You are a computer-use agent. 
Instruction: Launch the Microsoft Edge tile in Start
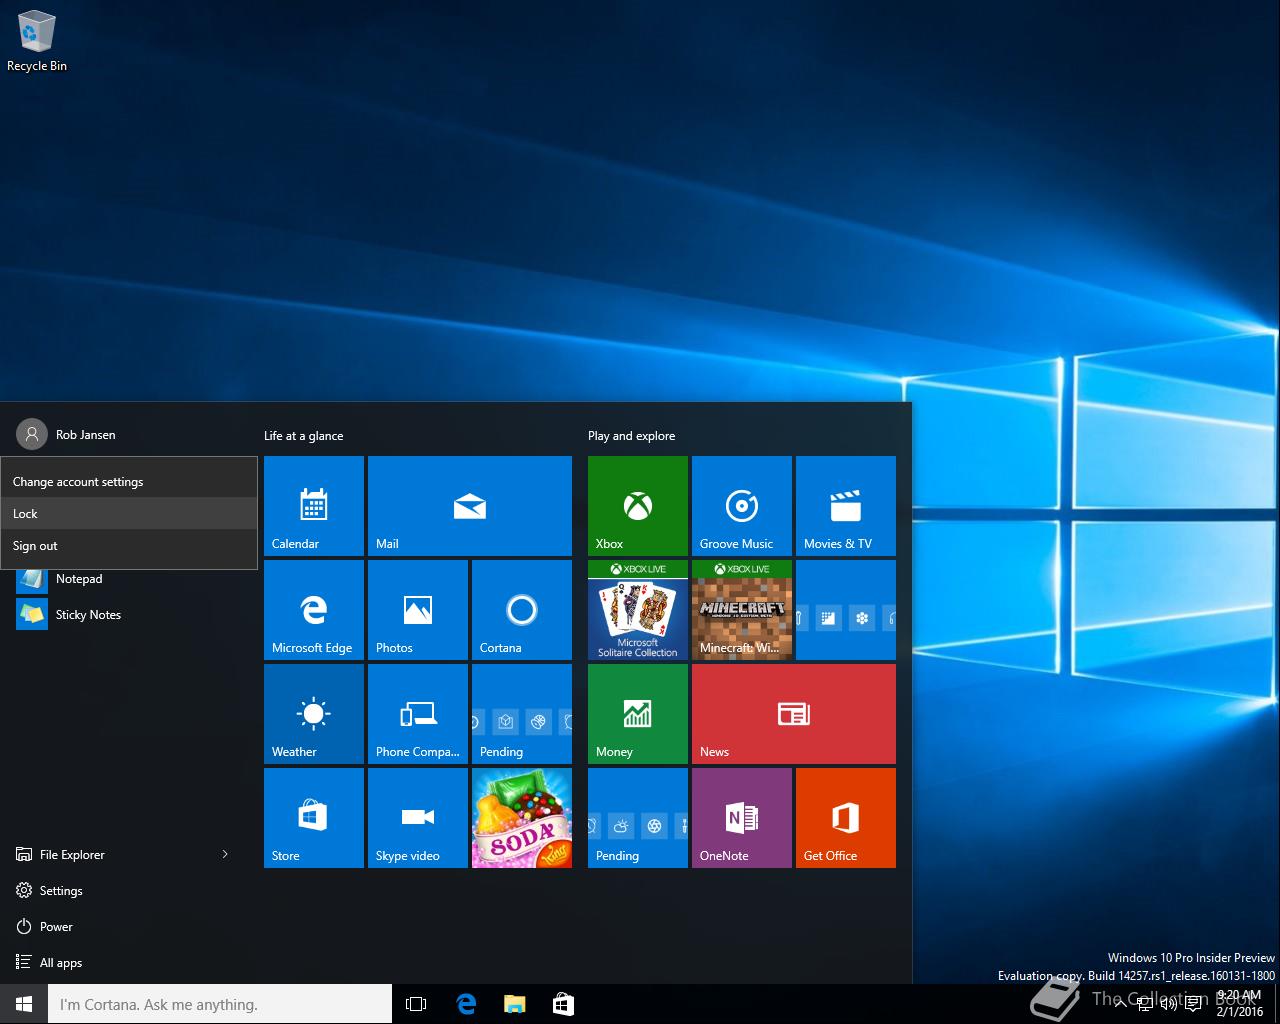(314, 610)
